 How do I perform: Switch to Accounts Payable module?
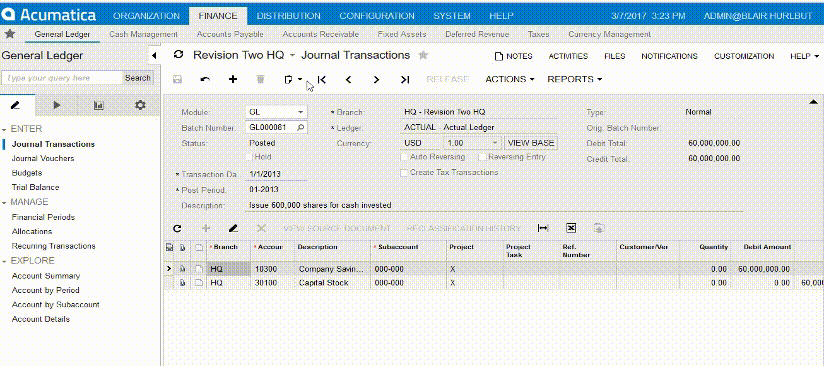230,34
